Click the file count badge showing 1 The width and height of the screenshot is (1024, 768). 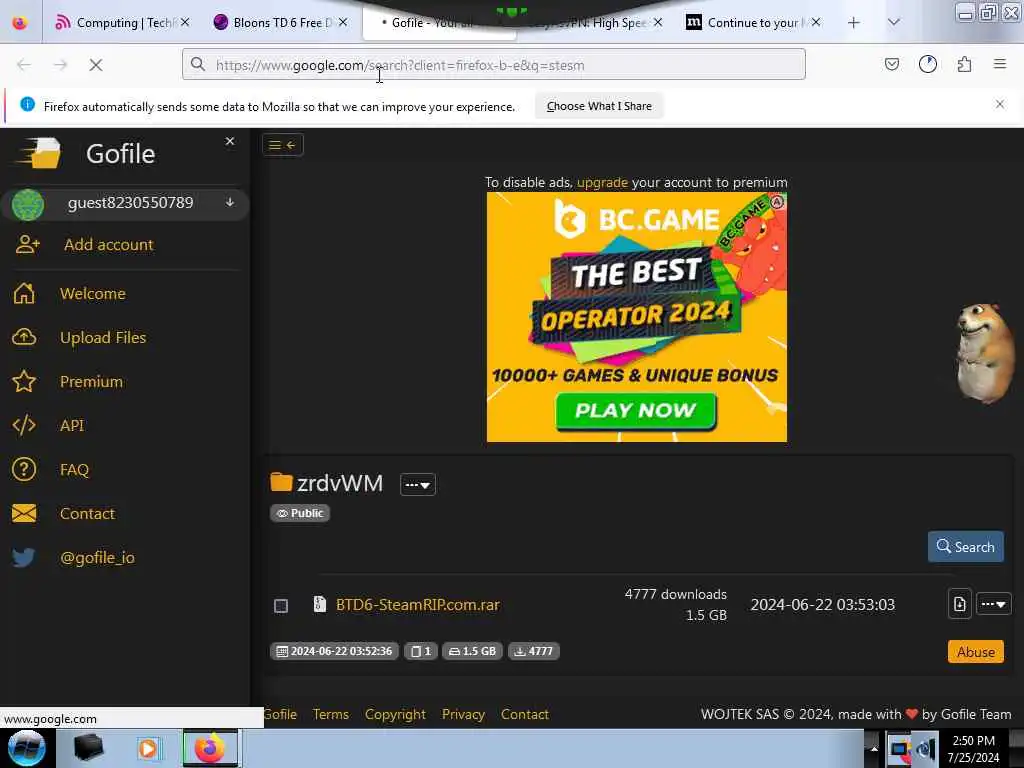coord(421,651)
